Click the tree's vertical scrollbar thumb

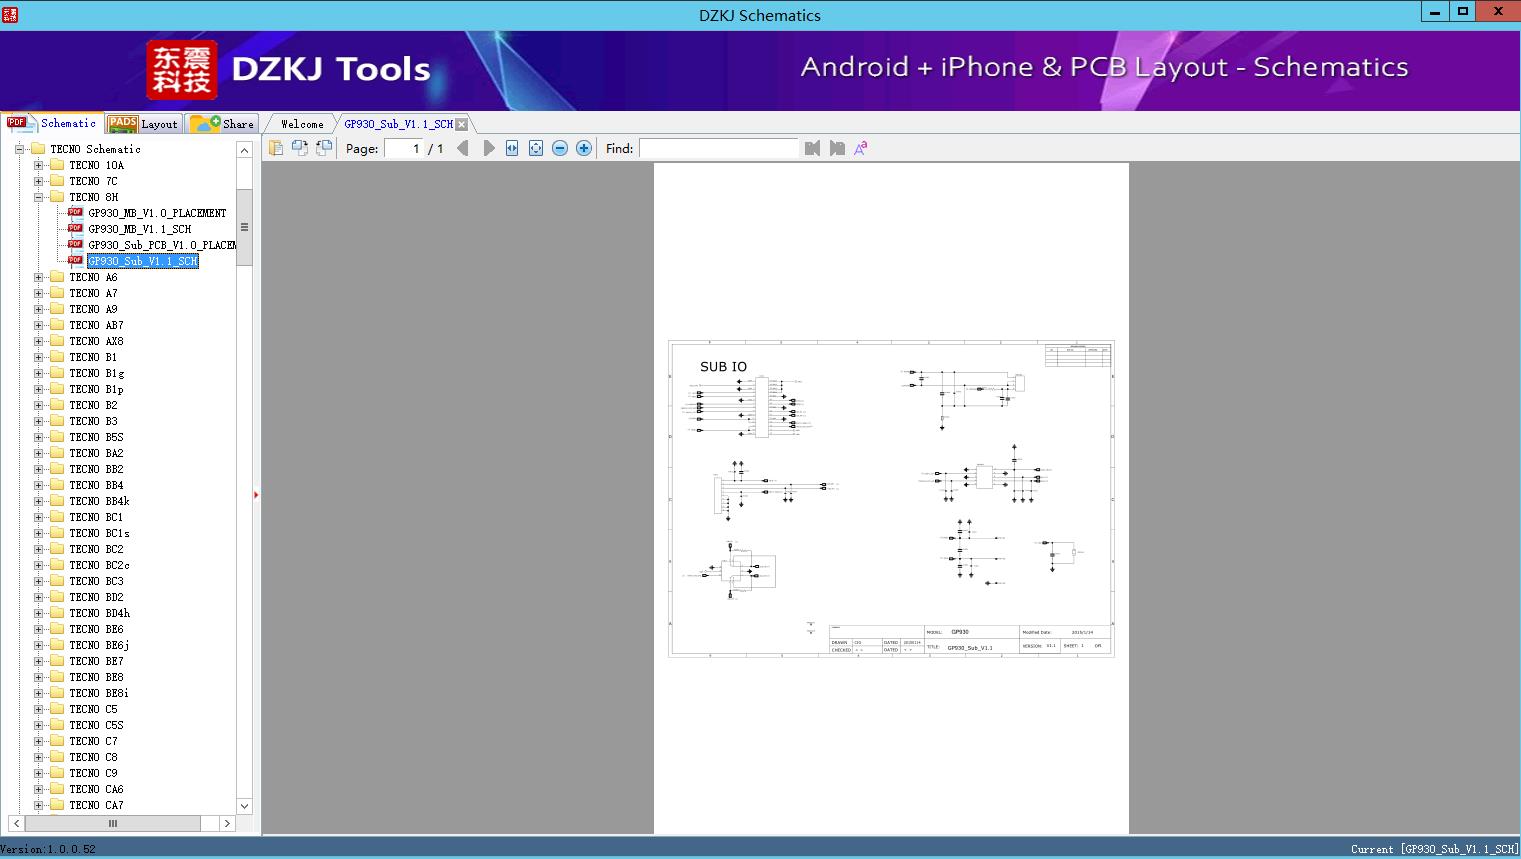pos(244,227)
